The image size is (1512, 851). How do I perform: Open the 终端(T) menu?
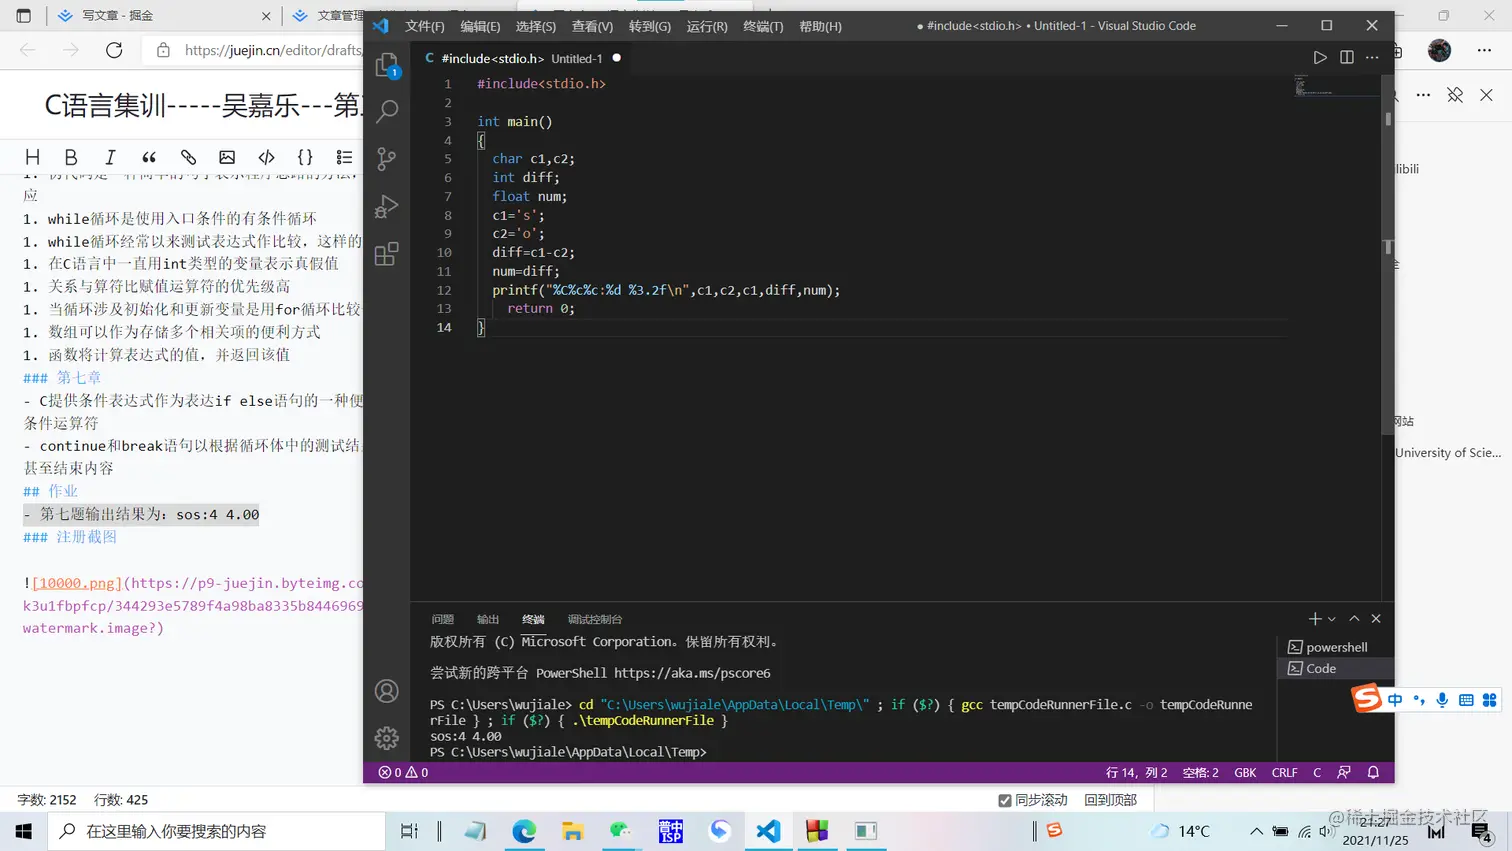[763, 26]
